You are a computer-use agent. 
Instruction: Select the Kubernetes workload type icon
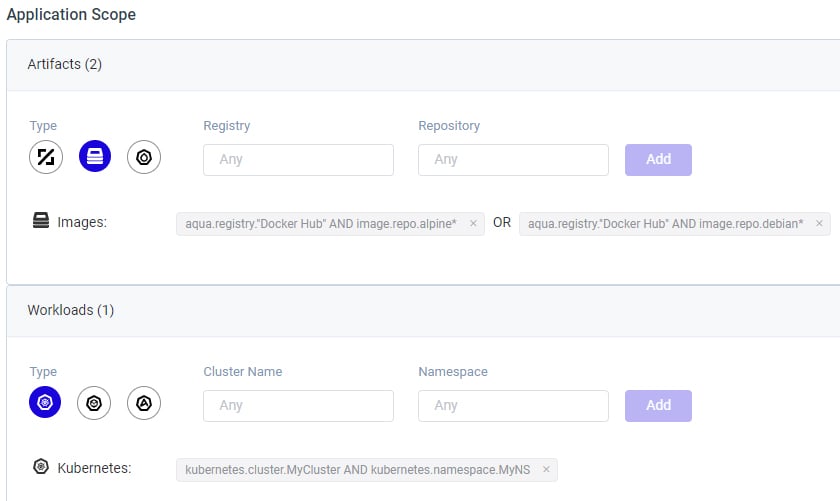[45, 402]
